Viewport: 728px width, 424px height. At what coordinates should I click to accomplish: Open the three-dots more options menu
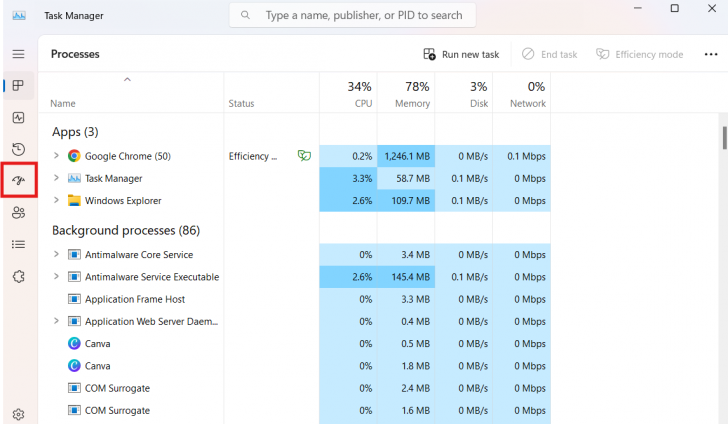click(711, 54)
